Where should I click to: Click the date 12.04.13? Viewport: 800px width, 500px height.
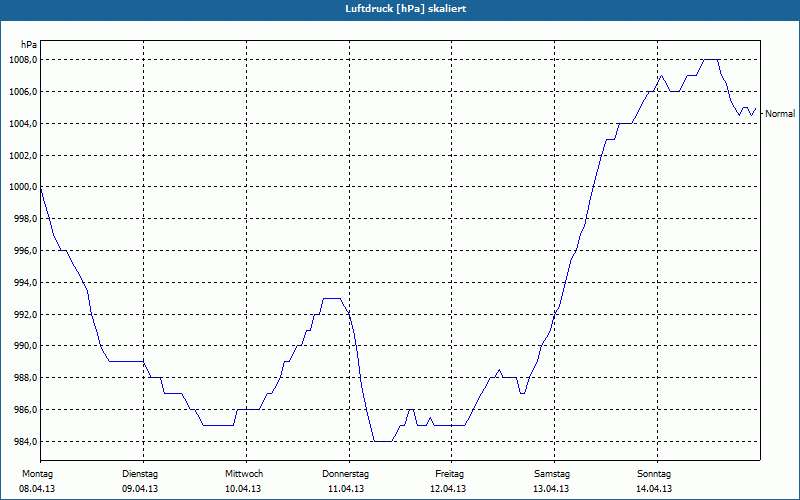(x=448, y=489)
